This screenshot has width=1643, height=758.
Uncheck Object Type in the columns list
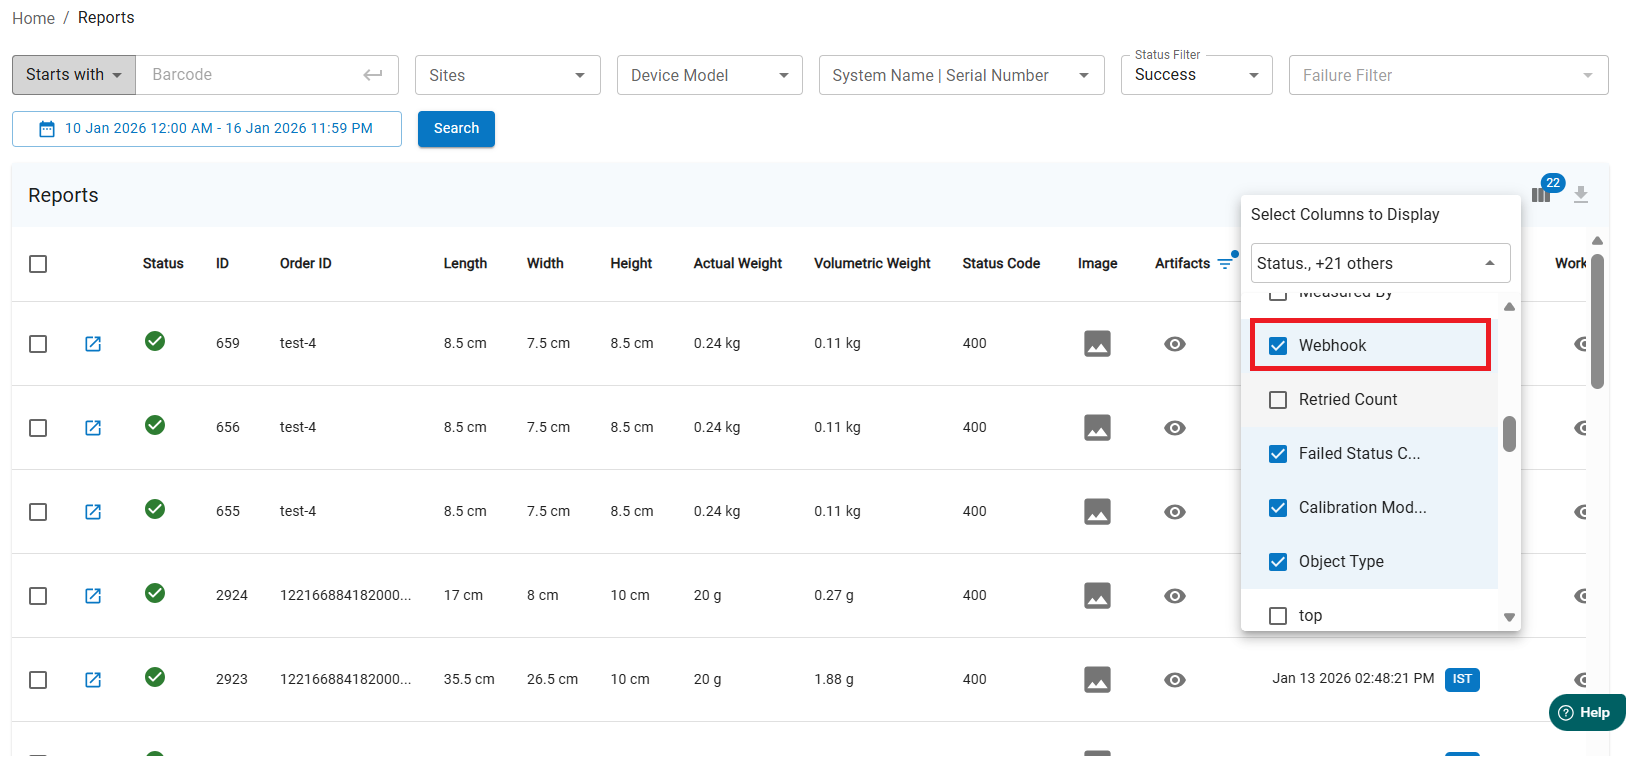pyautogui.click(x=1278, y=562)
